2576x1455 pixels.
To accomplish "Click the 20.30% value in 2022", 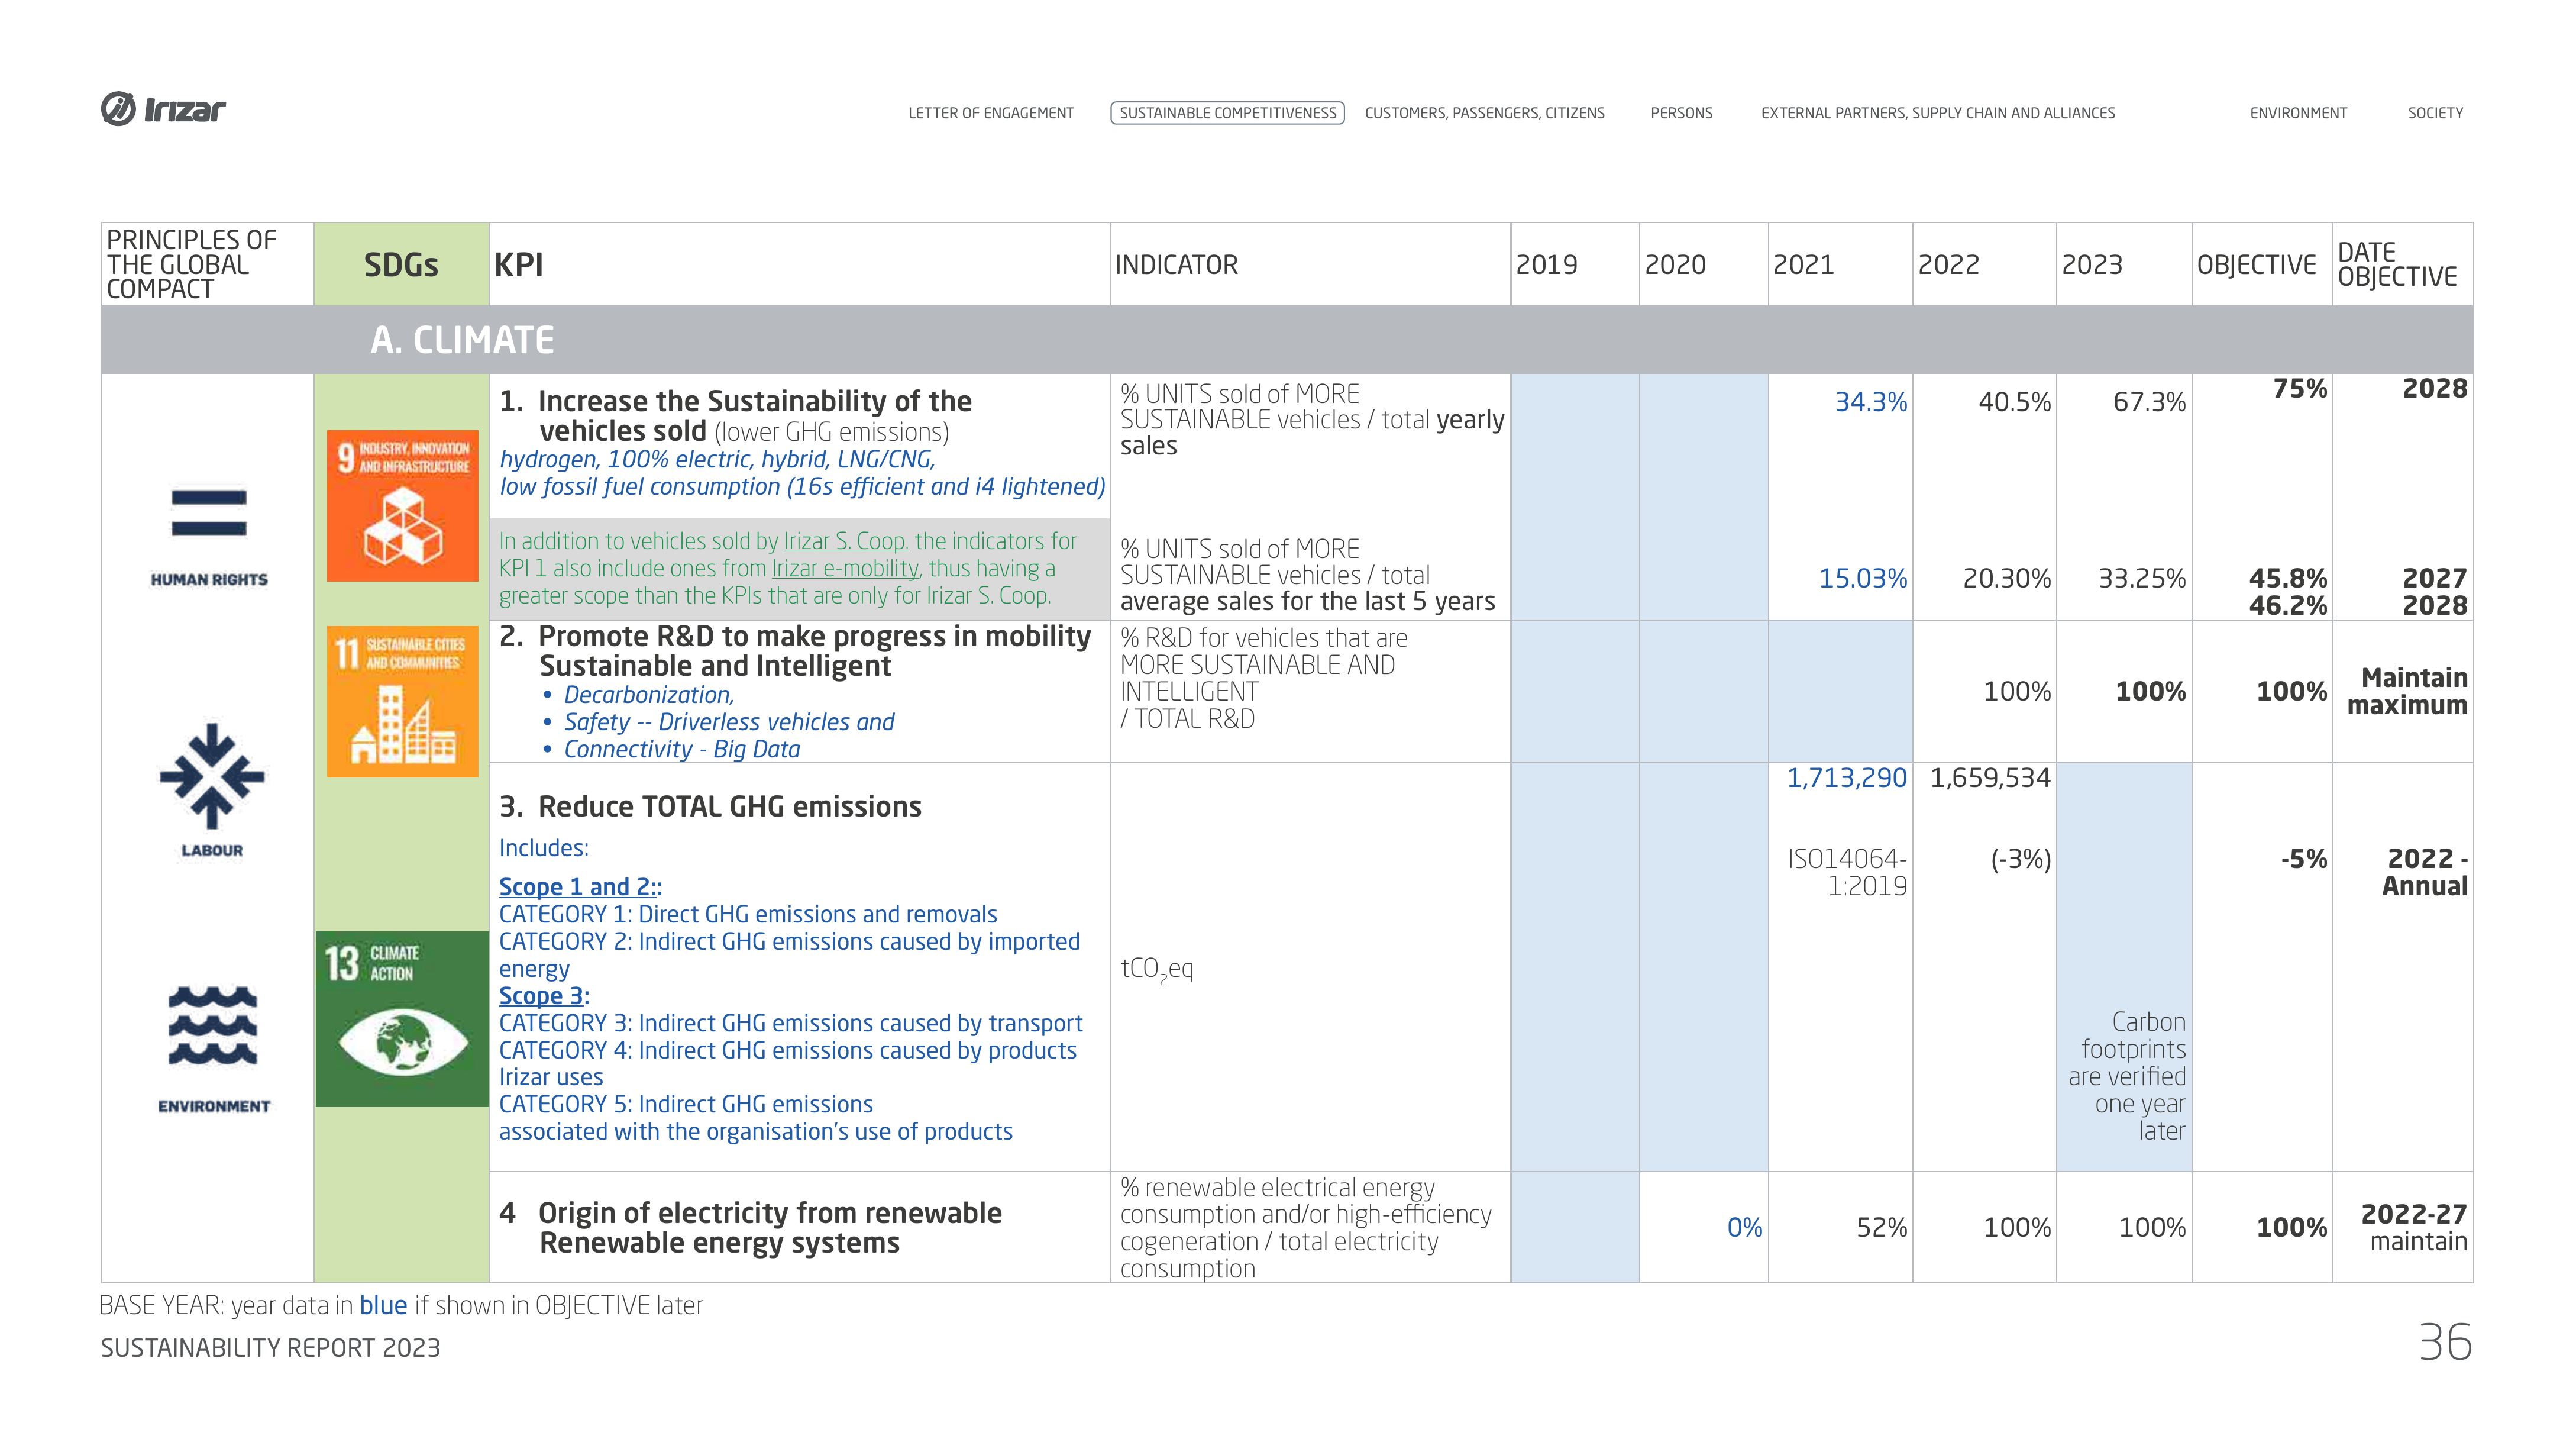I will click(x=2006, y=578).
